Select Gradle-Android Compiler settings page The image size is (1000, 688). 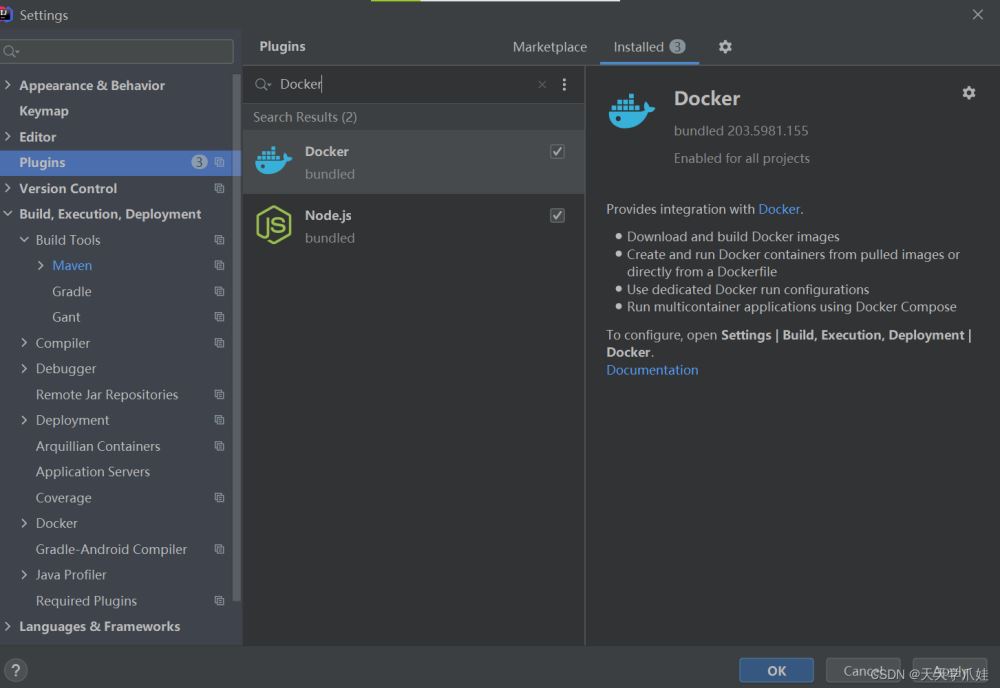pos(112,549)
